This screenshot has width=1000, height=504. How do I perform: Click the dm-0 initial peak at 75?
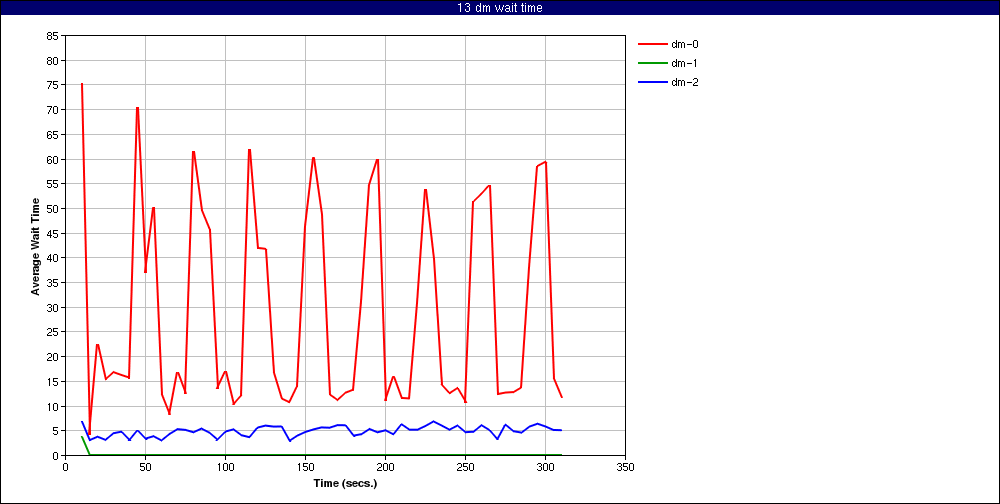[82, 84]
